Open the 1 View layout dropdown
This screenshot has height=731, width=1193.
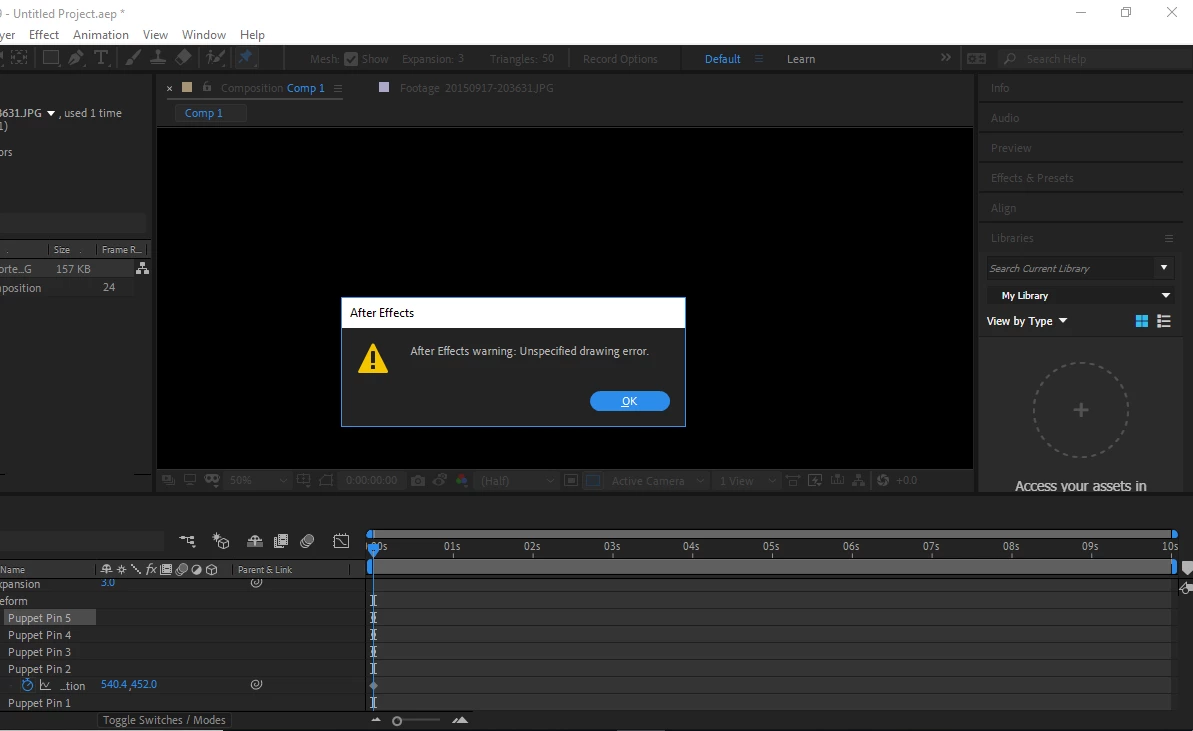(x=747, y=481)
